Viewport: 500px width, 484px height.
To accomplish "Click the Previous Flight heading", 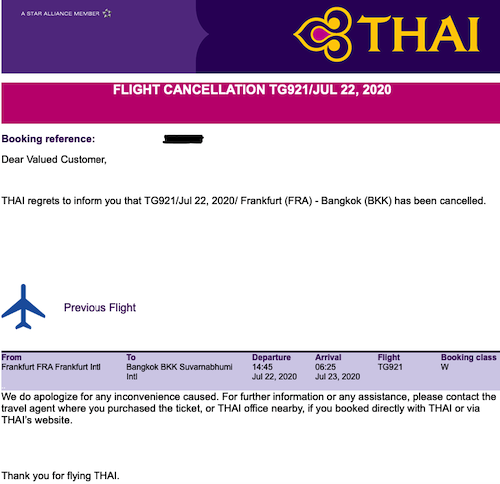I will click(x=100, y=307).
